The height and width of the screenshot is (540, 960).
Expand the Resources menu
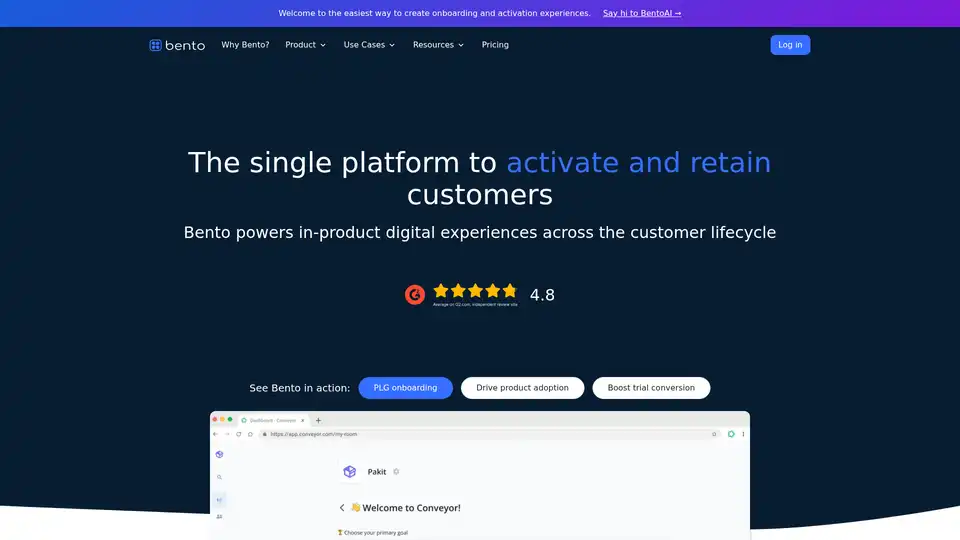pos(438,45)
